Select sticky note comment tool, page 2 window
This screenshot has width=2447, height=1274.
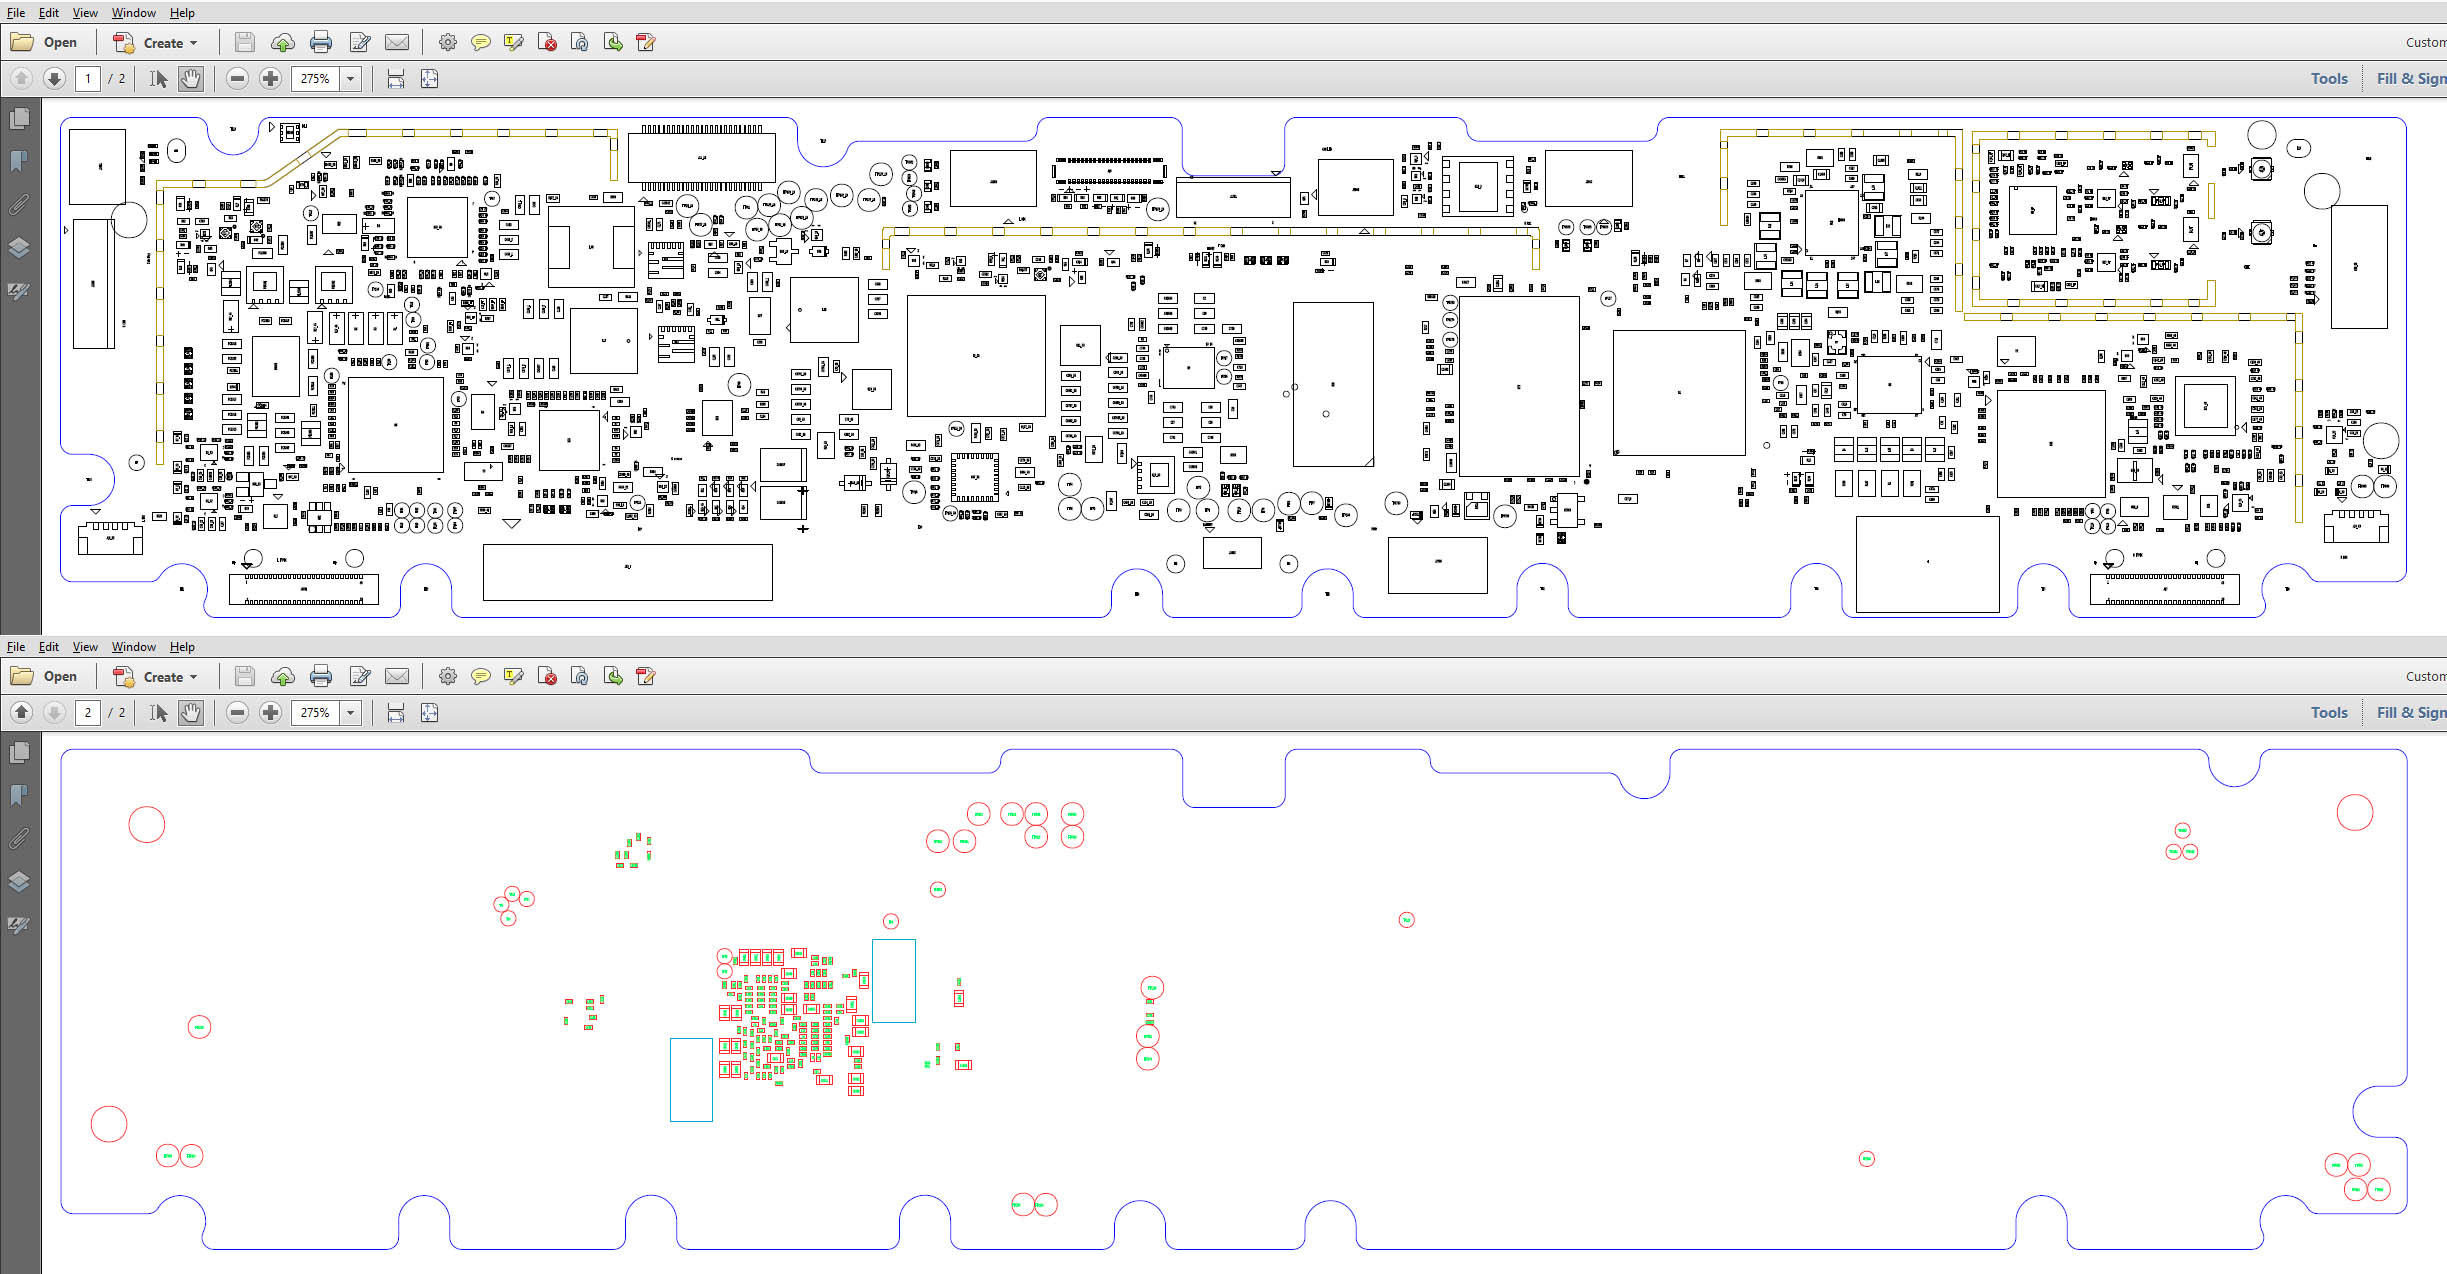(x=481, y=677)
